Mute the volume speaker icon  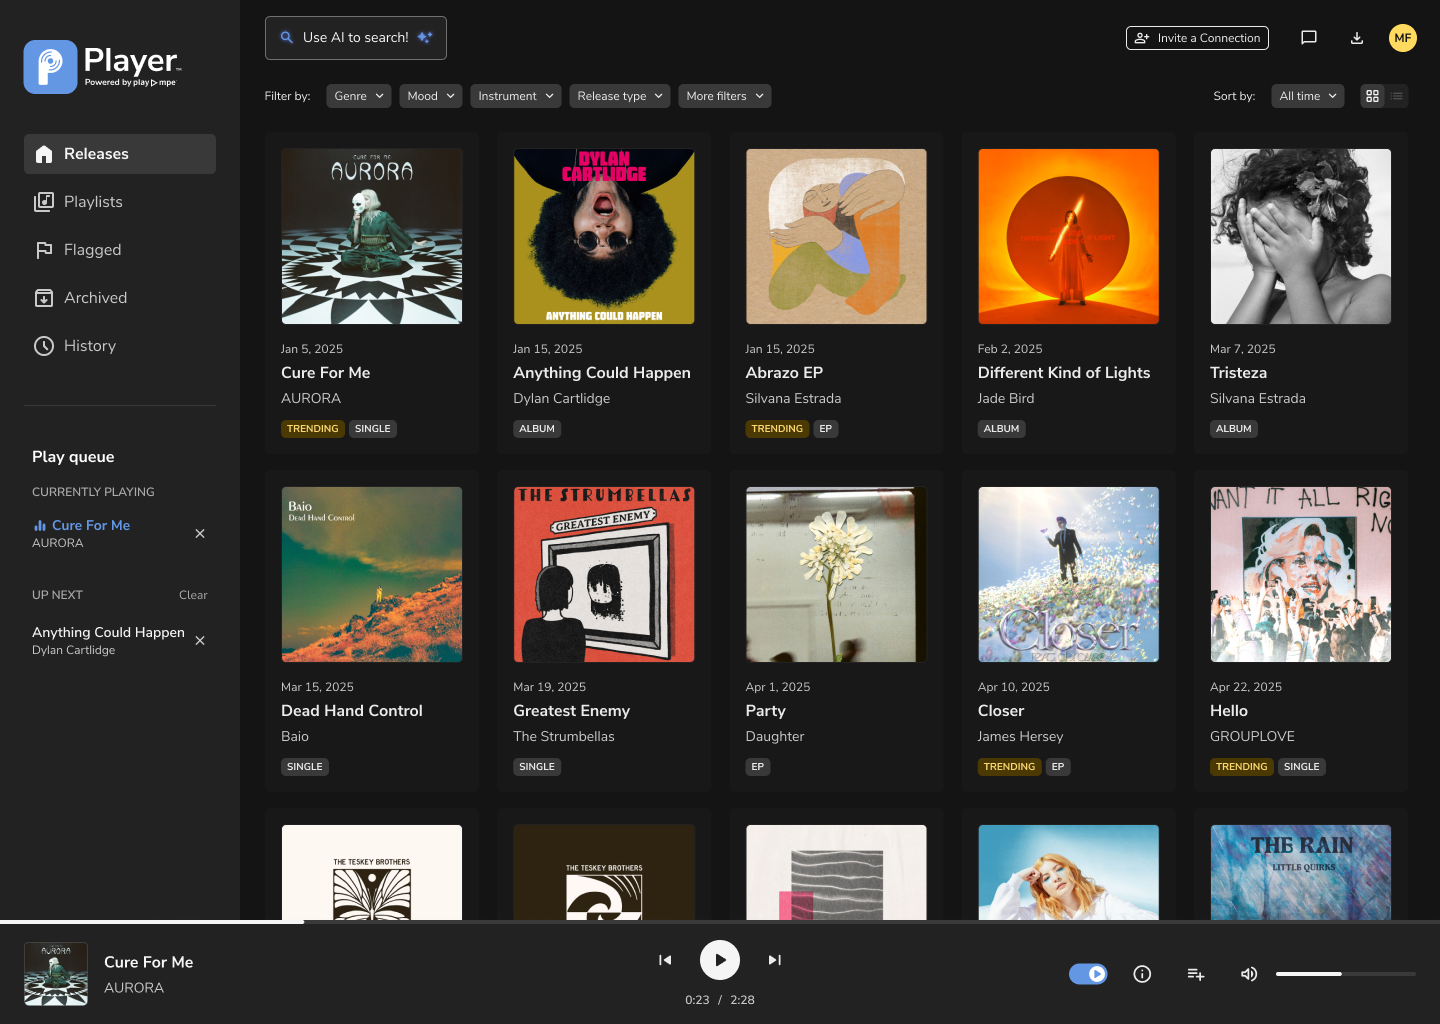(1249, 974)
